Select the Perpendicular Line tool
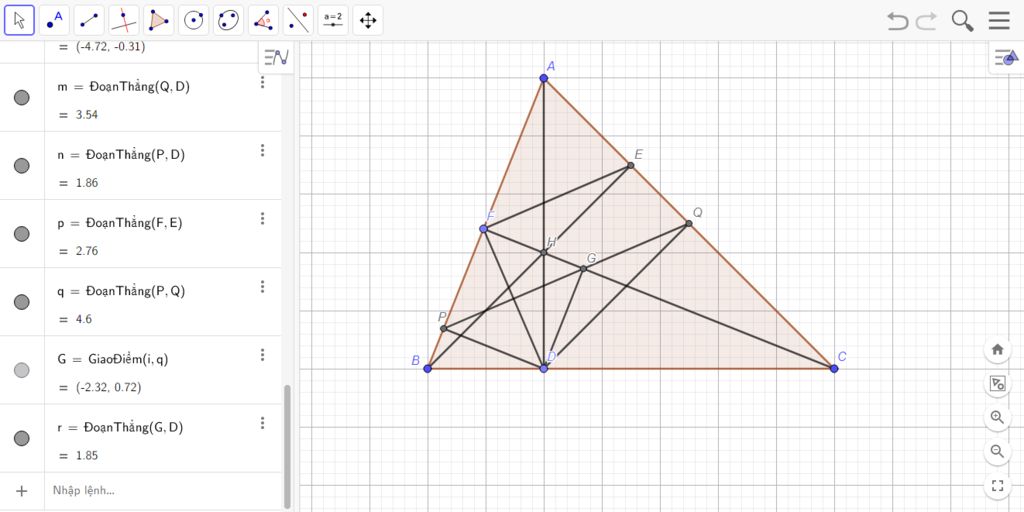This screenshot has height=512, width=1024. [123, 20]
